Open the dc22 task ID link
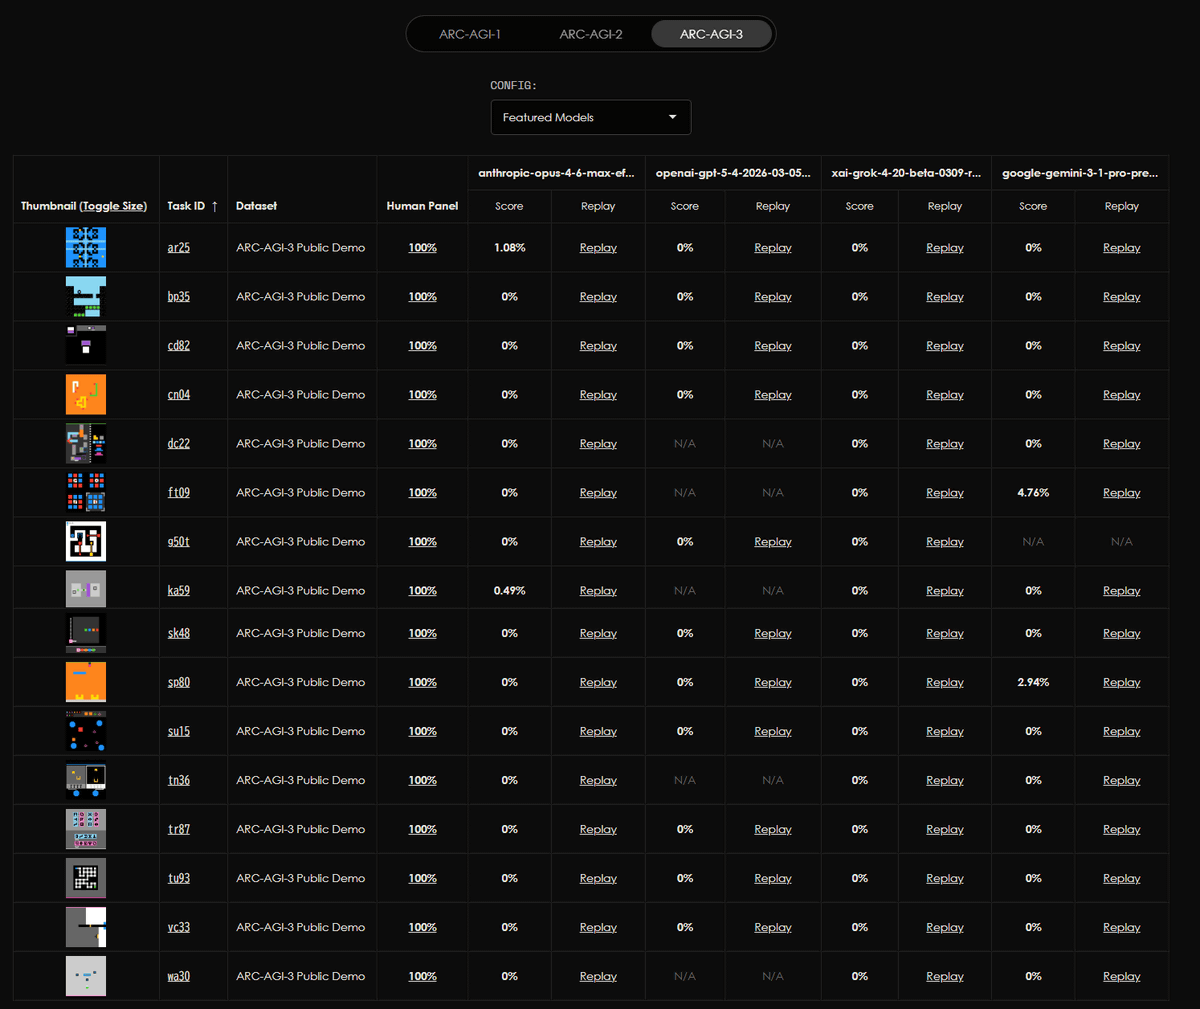This screenshot has width=1200, height=1009. pyautogui.click(x=178, y=444)
